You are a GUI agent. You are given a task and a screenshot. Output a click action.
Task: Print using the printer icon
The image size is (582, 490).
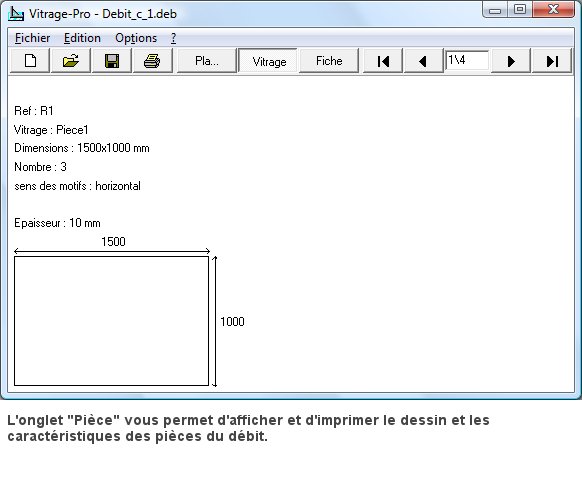(152, 61)
